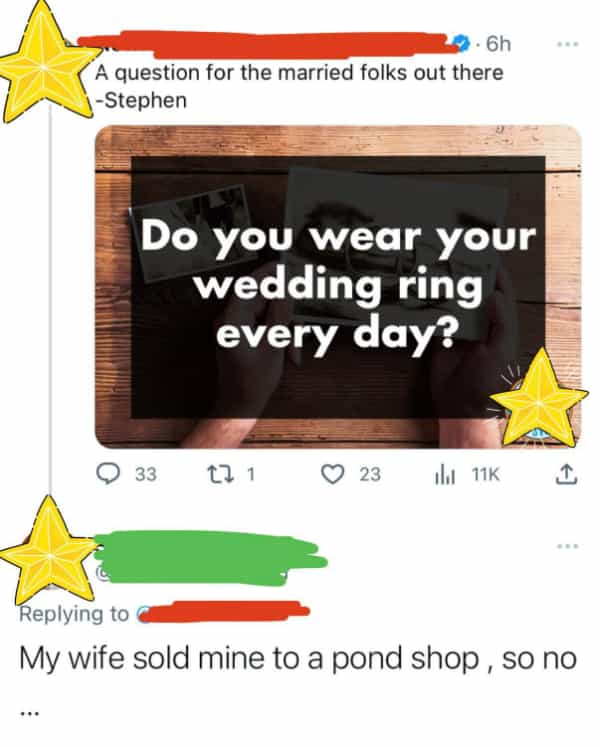Image resolution: width=600 pixels, height=747 pixels.
Task: Click the star covering the top-left avatar
Action: [x=44, y=62]
